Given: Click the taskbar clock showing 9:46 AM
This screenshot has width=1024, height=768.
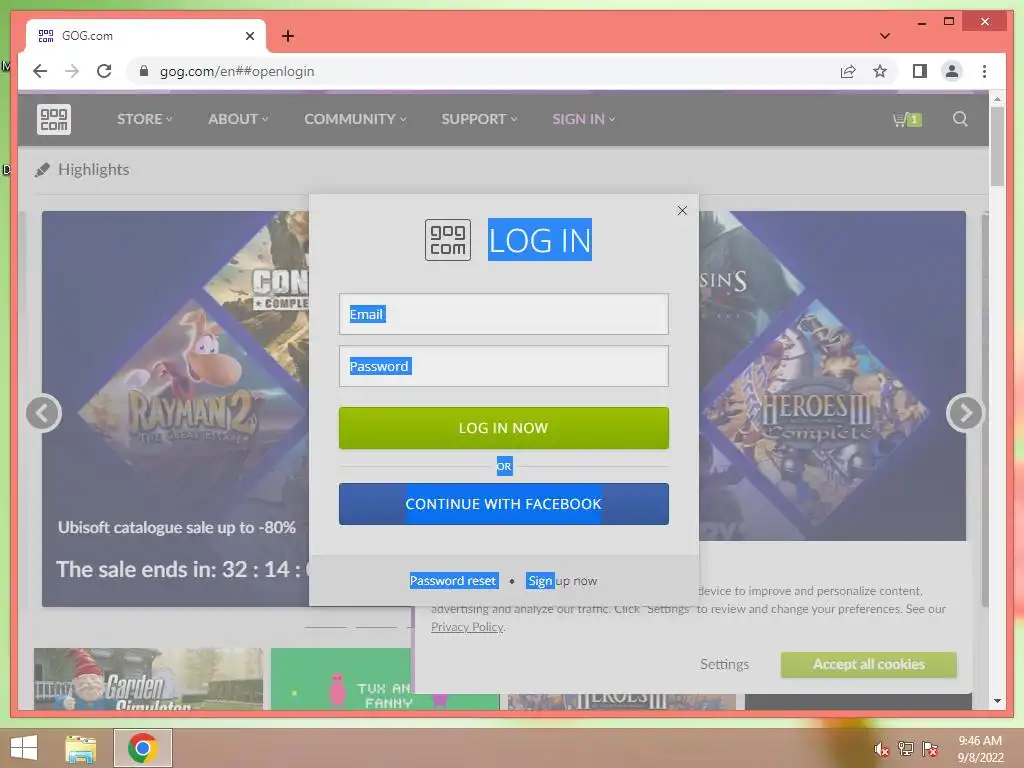Looking at the screenshot, I should tap(980, 749).
